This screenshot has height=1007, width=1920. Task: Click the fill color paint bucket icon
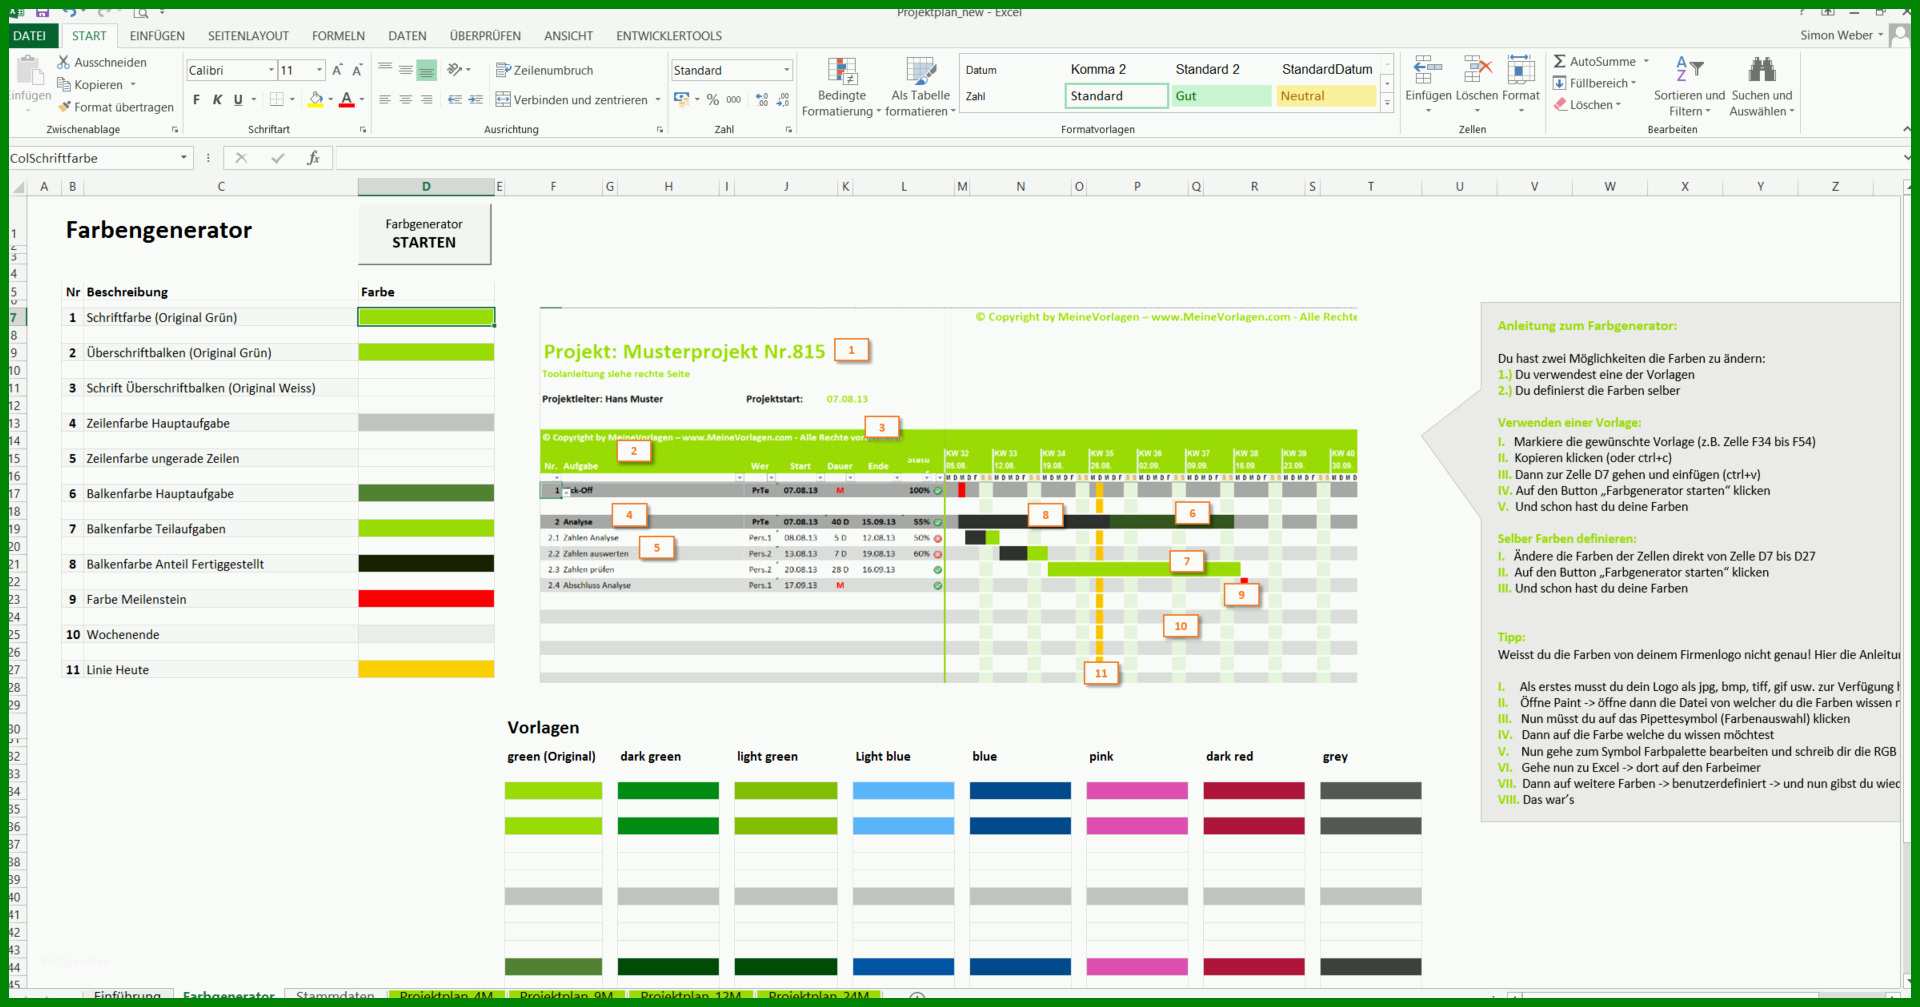316,99
